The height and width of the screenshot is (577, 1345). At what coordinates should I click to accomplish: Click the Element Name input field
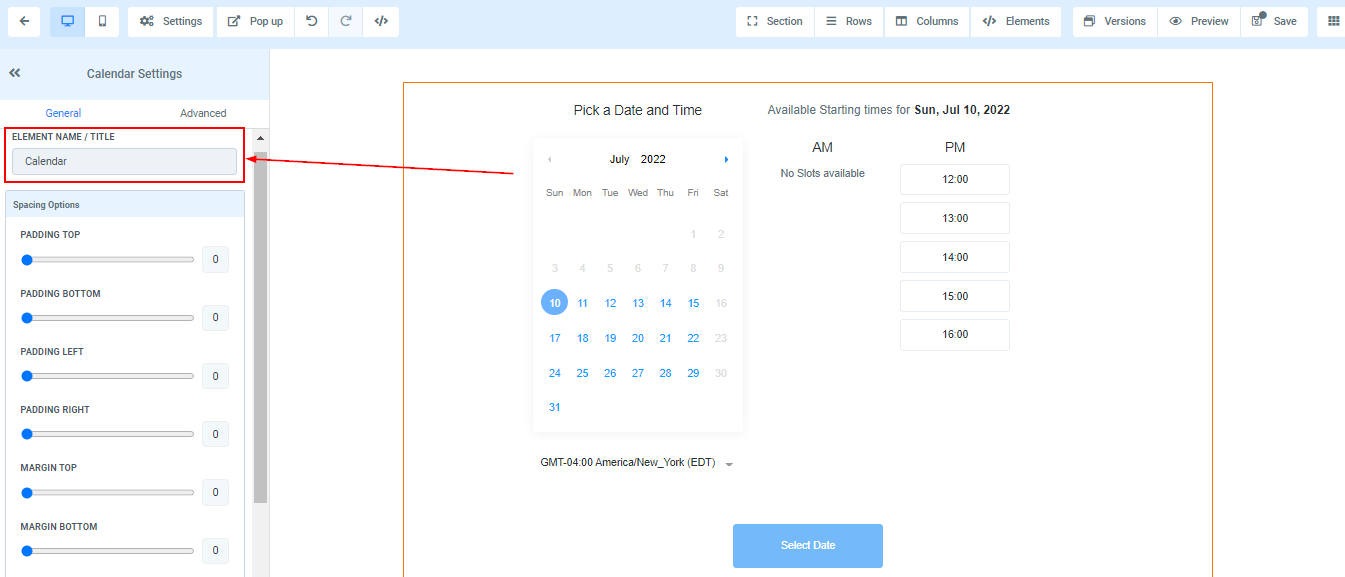[124, 161]
